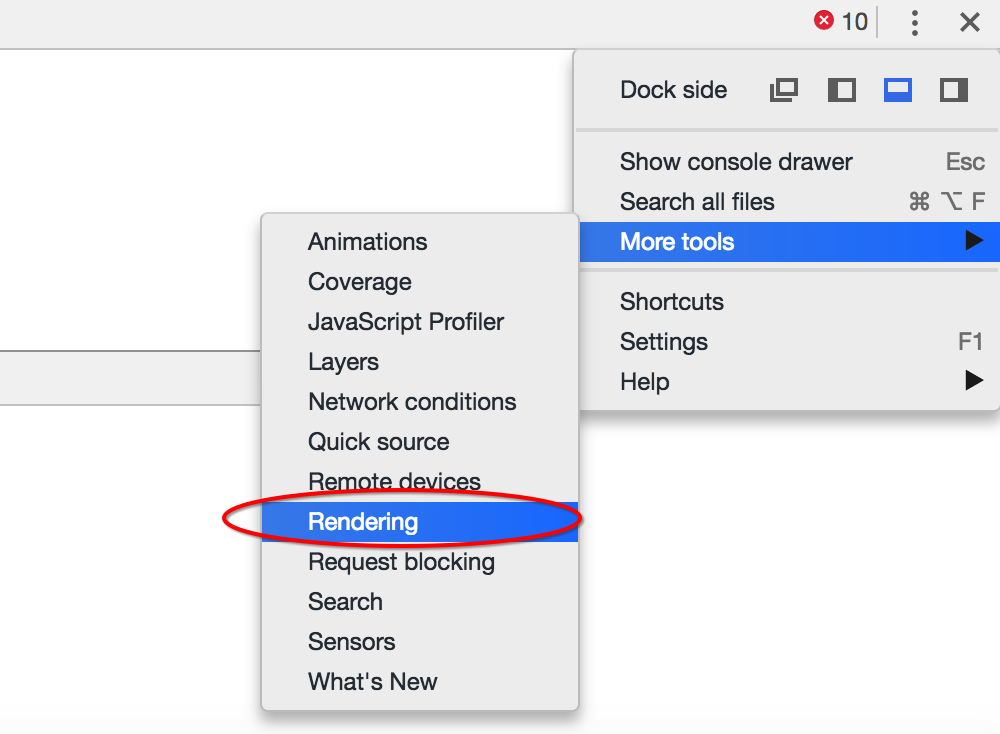Open Network conditions panel
The height and width of the screenshot is (734, 1000).
point(412,402)
